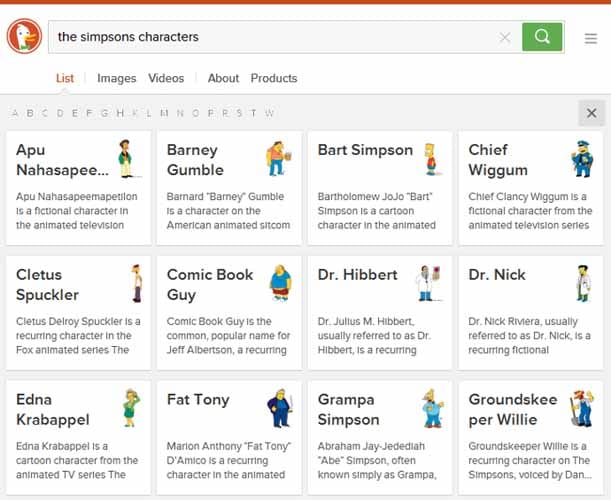Jump to letter A in alphabet filter
The width and height of the screenshot is (611, 500).
tap(15, 113)
